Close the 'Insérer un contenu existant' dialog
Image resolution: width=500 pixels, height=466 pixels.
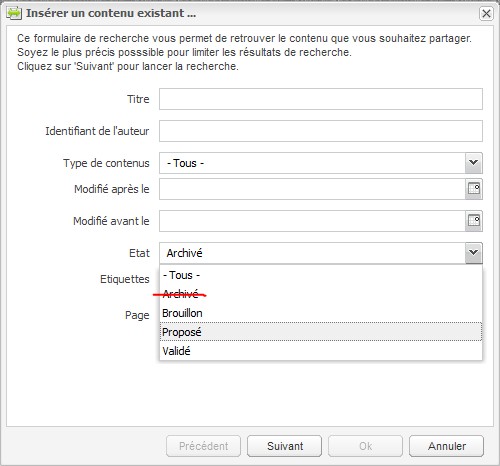coord(486,14)
